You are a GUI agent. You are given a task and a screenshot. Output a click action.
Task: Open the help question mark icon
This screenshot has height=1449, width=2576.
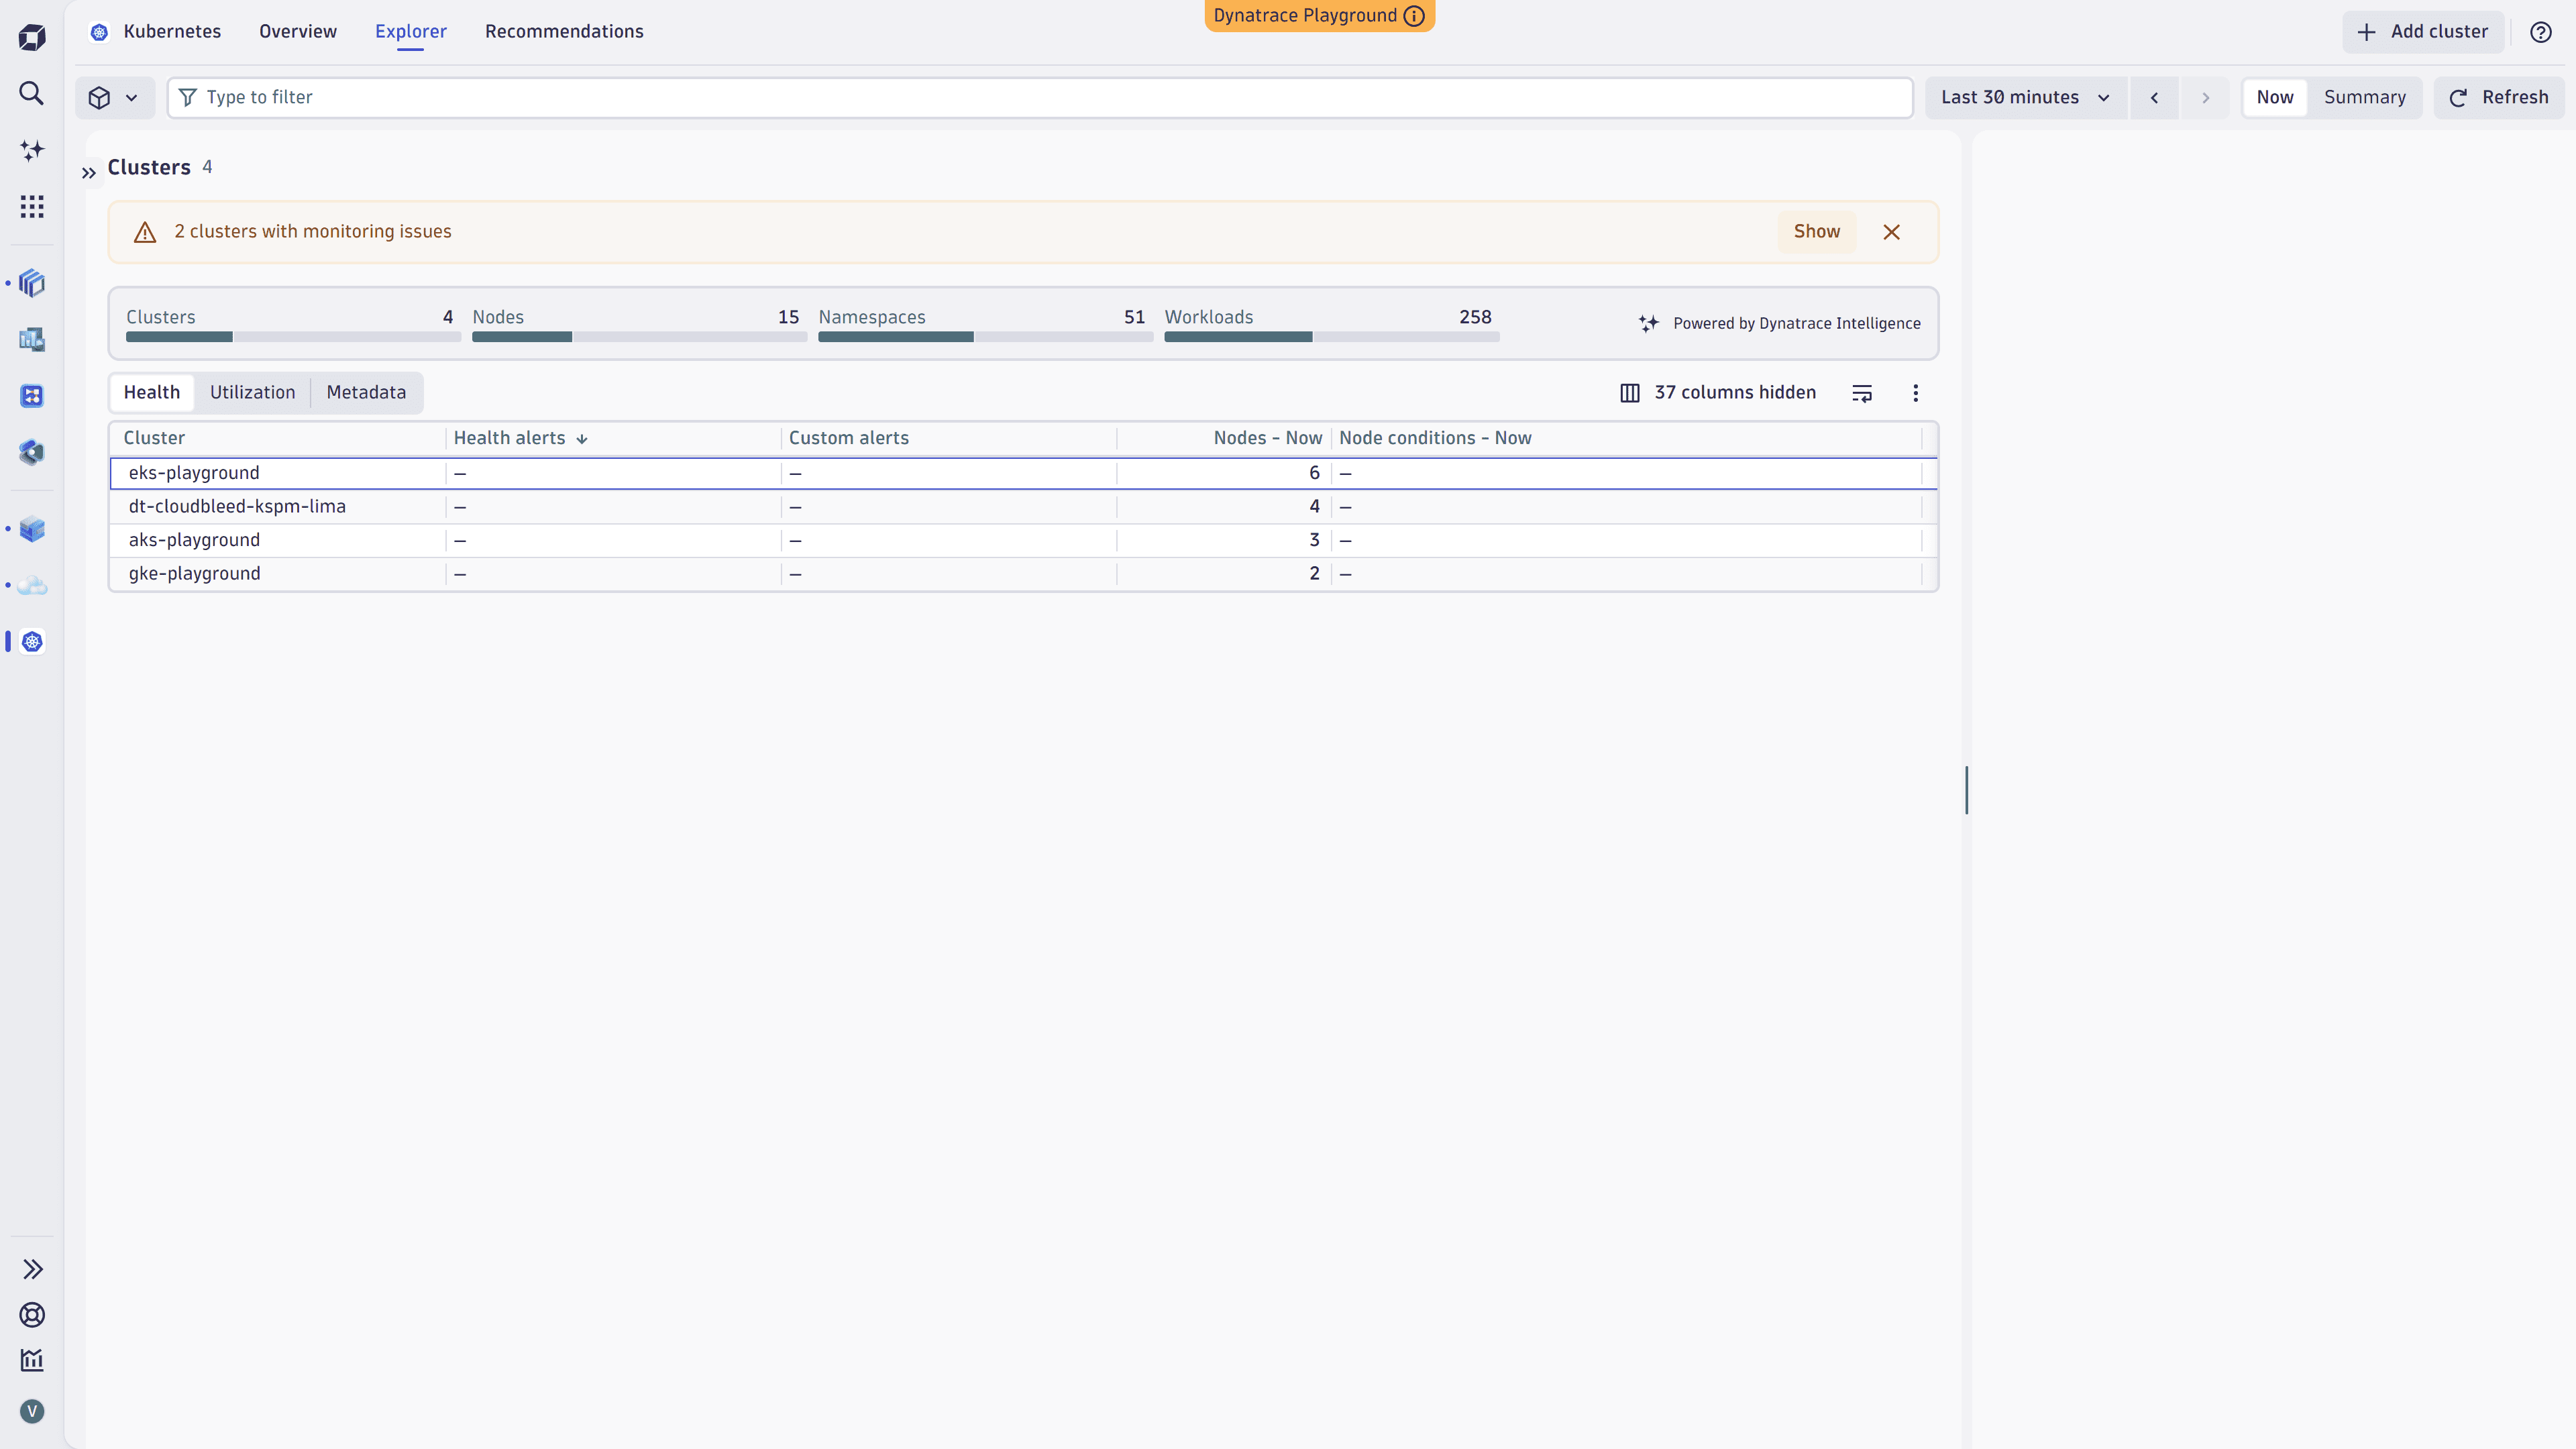2541,32
